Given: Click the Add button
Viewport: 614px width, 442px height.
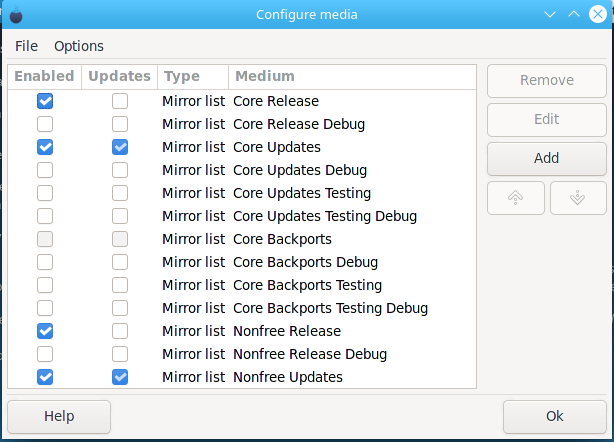Looking at the screenshot, I should (x=547, y=159).
